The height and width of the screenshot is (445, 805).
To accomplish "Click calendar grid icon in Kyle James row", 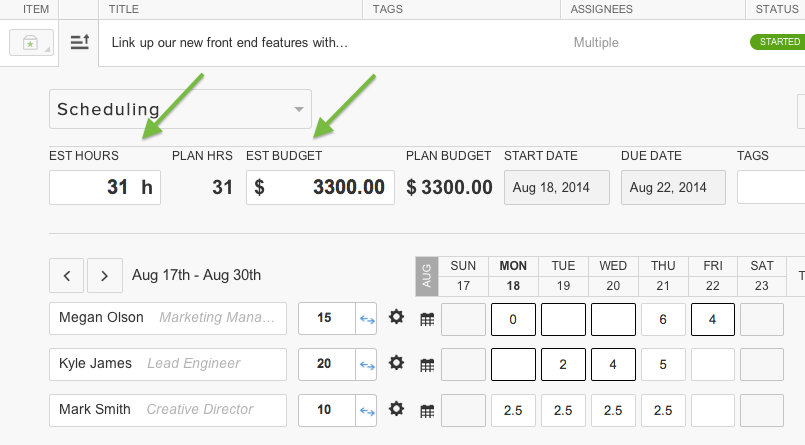I will 427,364.
